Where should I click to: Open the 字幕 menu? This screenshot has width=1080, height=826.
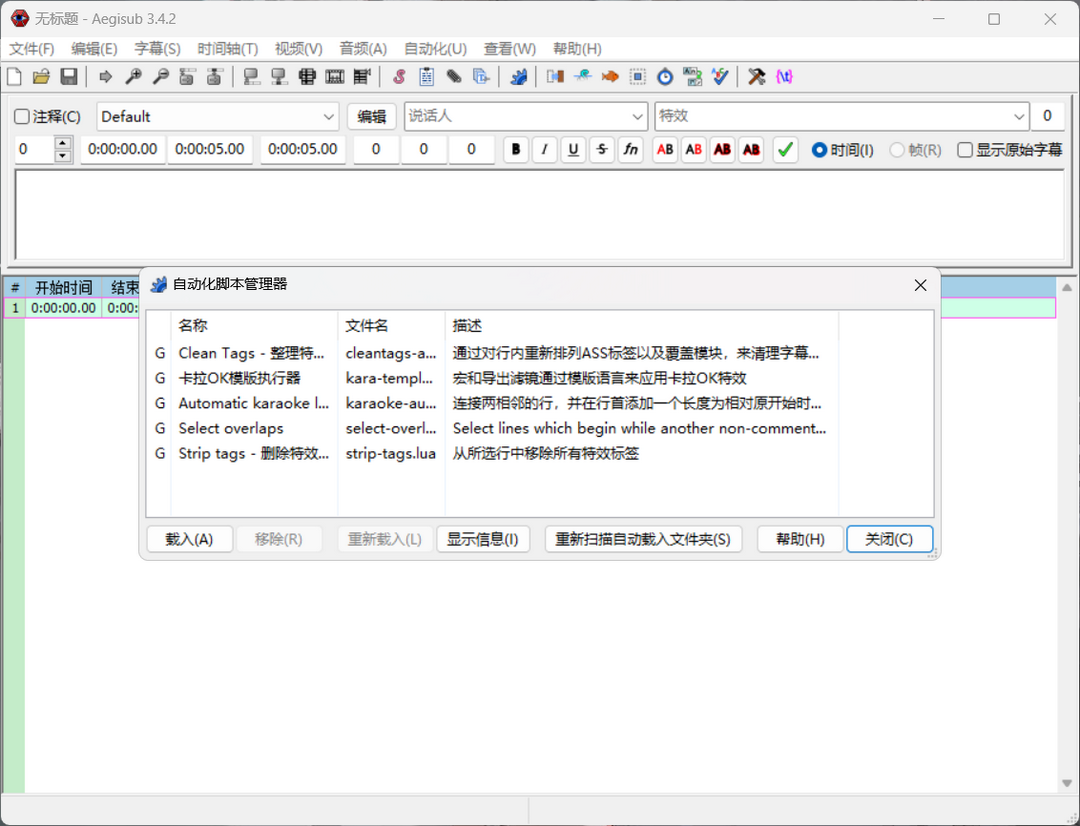click(157, 49)
